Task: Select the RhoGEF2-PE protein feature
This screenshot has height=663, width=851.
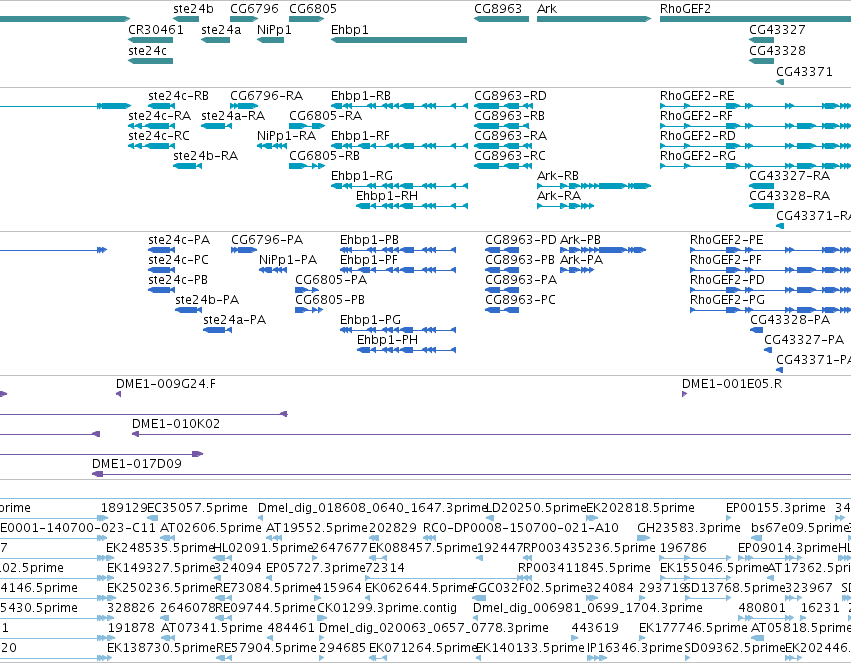Action: (x=770, y=250)
